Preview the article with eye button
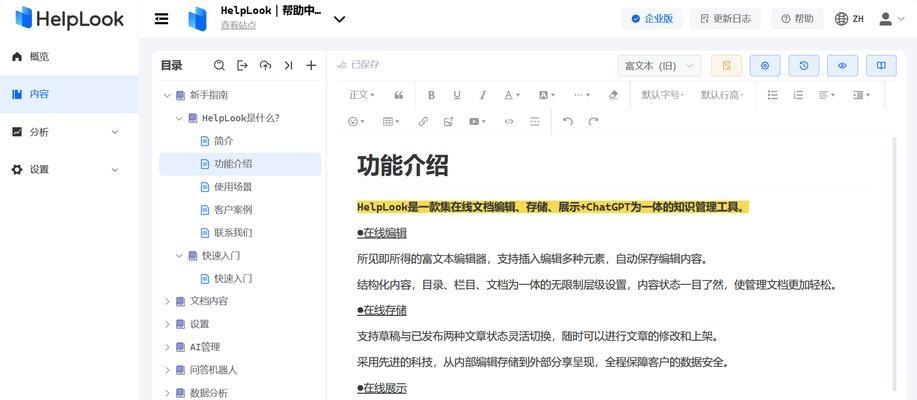 click(x=842, y=65)
